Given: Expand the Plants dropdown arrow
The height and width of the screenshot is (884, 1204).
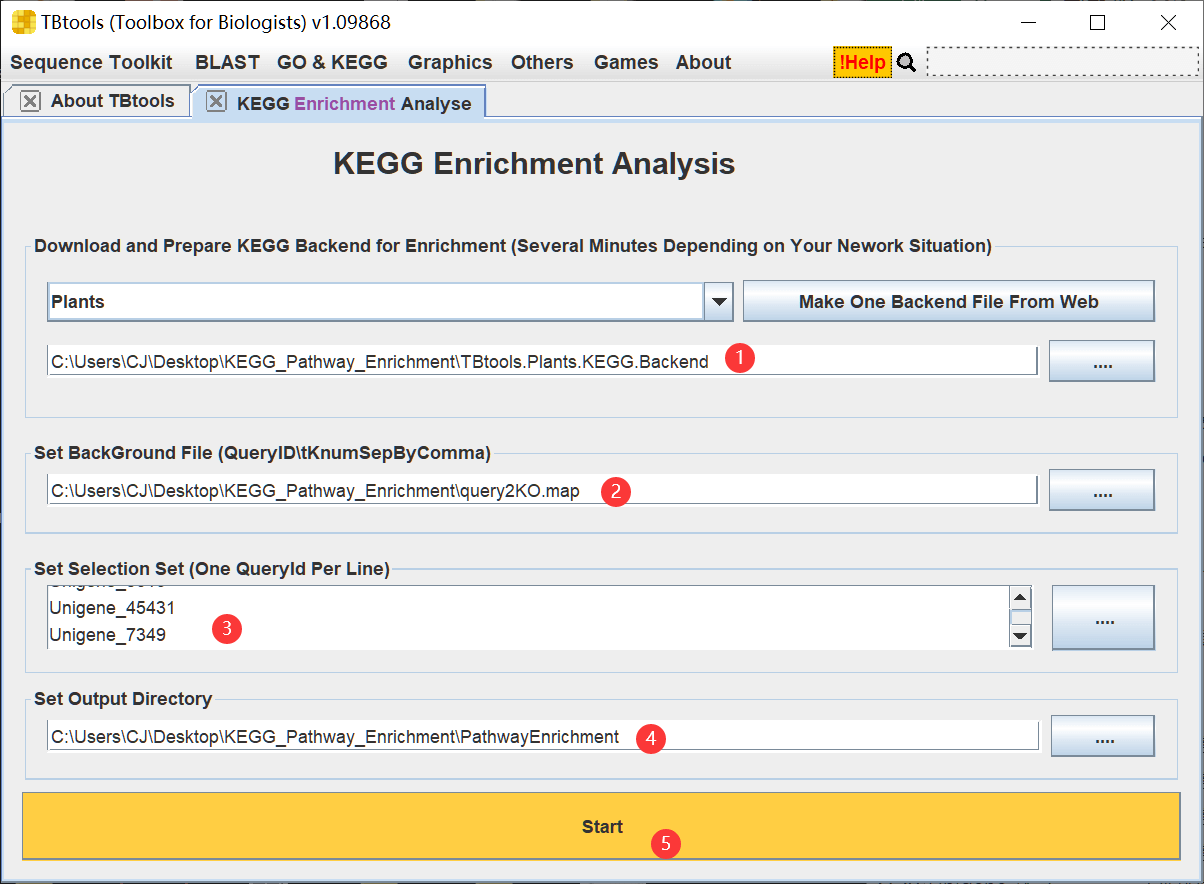Looking at the screenshot, I should pyautogui.click(x=719, y=301).
